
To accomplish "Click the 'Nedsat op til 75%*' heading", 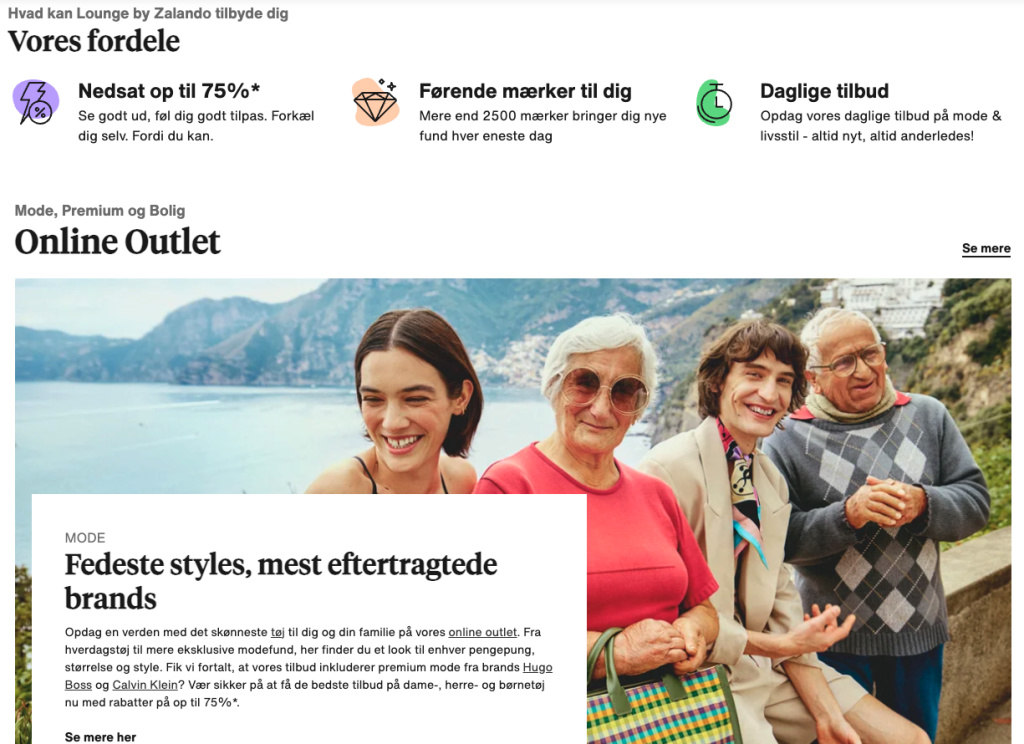I will [x=169, y=91].
